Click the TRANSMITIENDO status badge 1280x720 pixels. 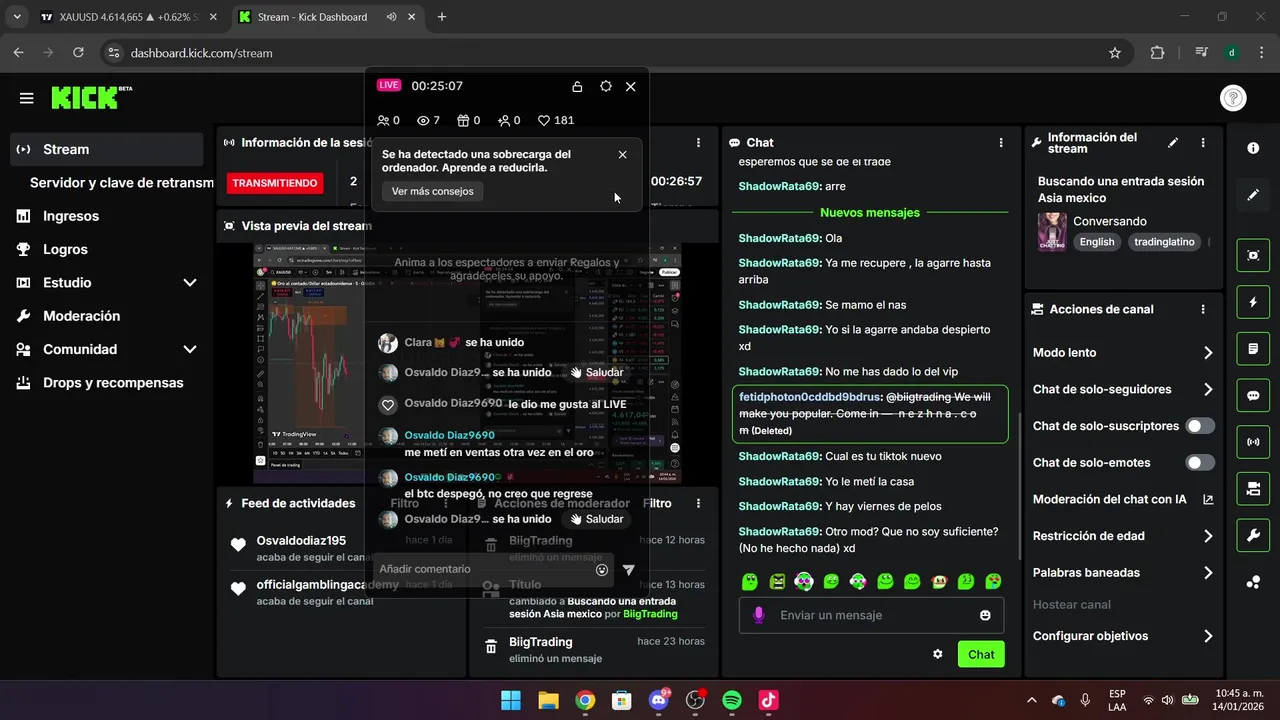(275, 183)
